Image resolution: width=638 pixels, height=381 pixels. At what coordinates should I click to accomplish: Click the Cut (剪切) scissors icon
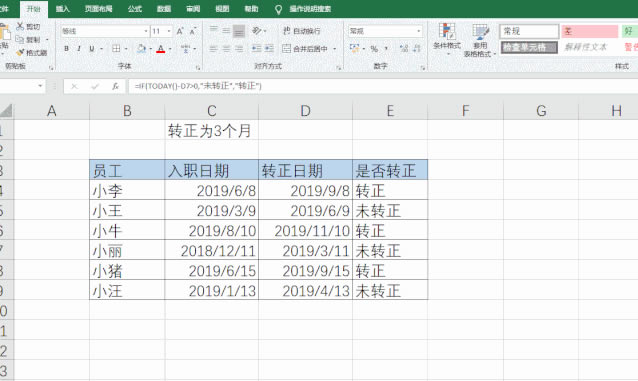tap(20, 26)
